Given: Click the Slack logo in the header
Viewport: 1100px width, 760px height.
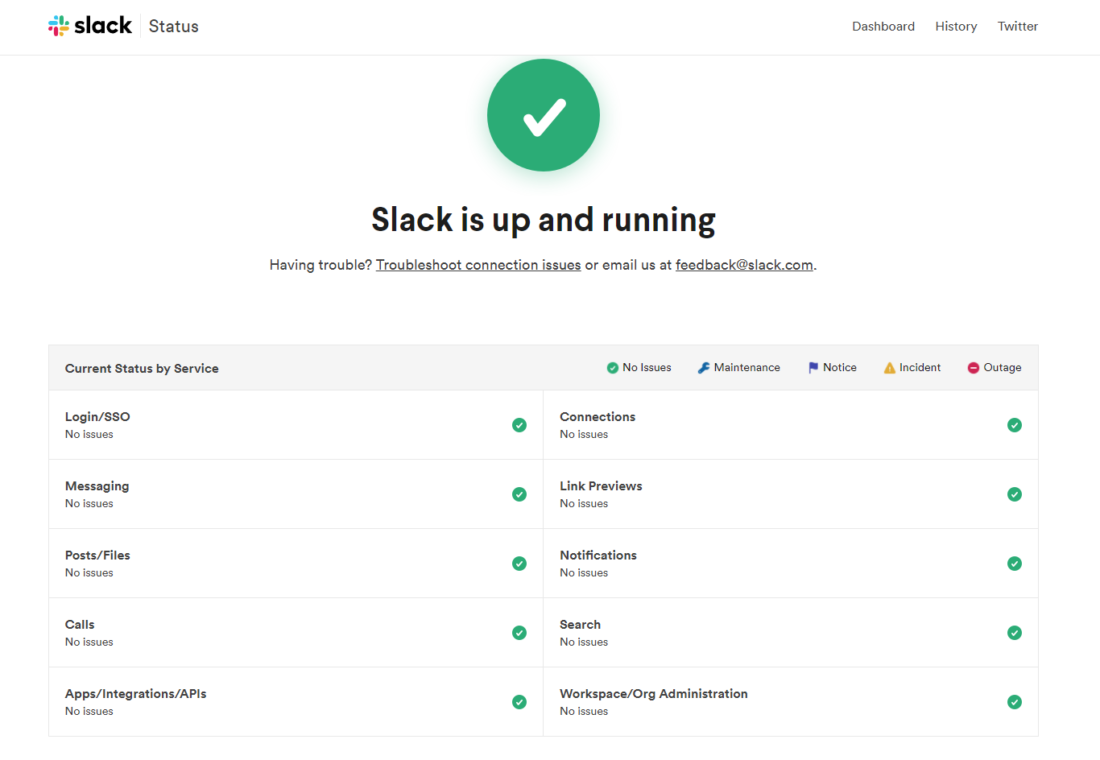Looking at the screenshot, I should coord(90,25).
